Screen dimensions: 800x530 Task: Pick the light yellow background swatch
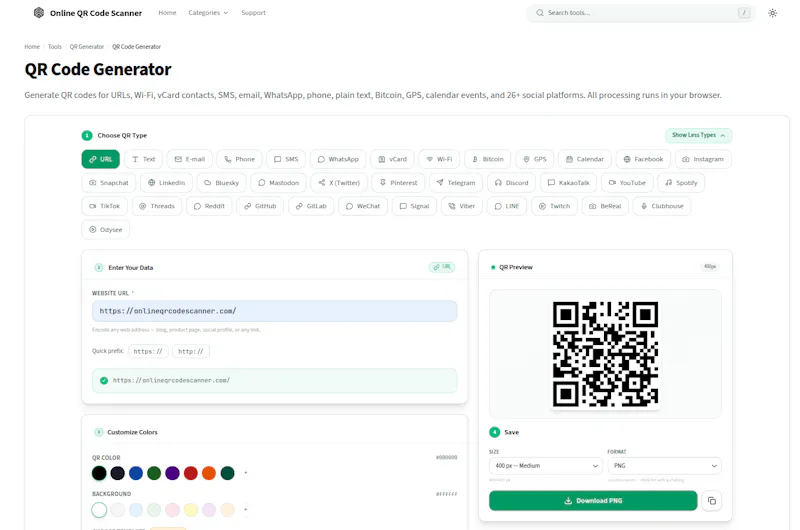click(191, 510)
